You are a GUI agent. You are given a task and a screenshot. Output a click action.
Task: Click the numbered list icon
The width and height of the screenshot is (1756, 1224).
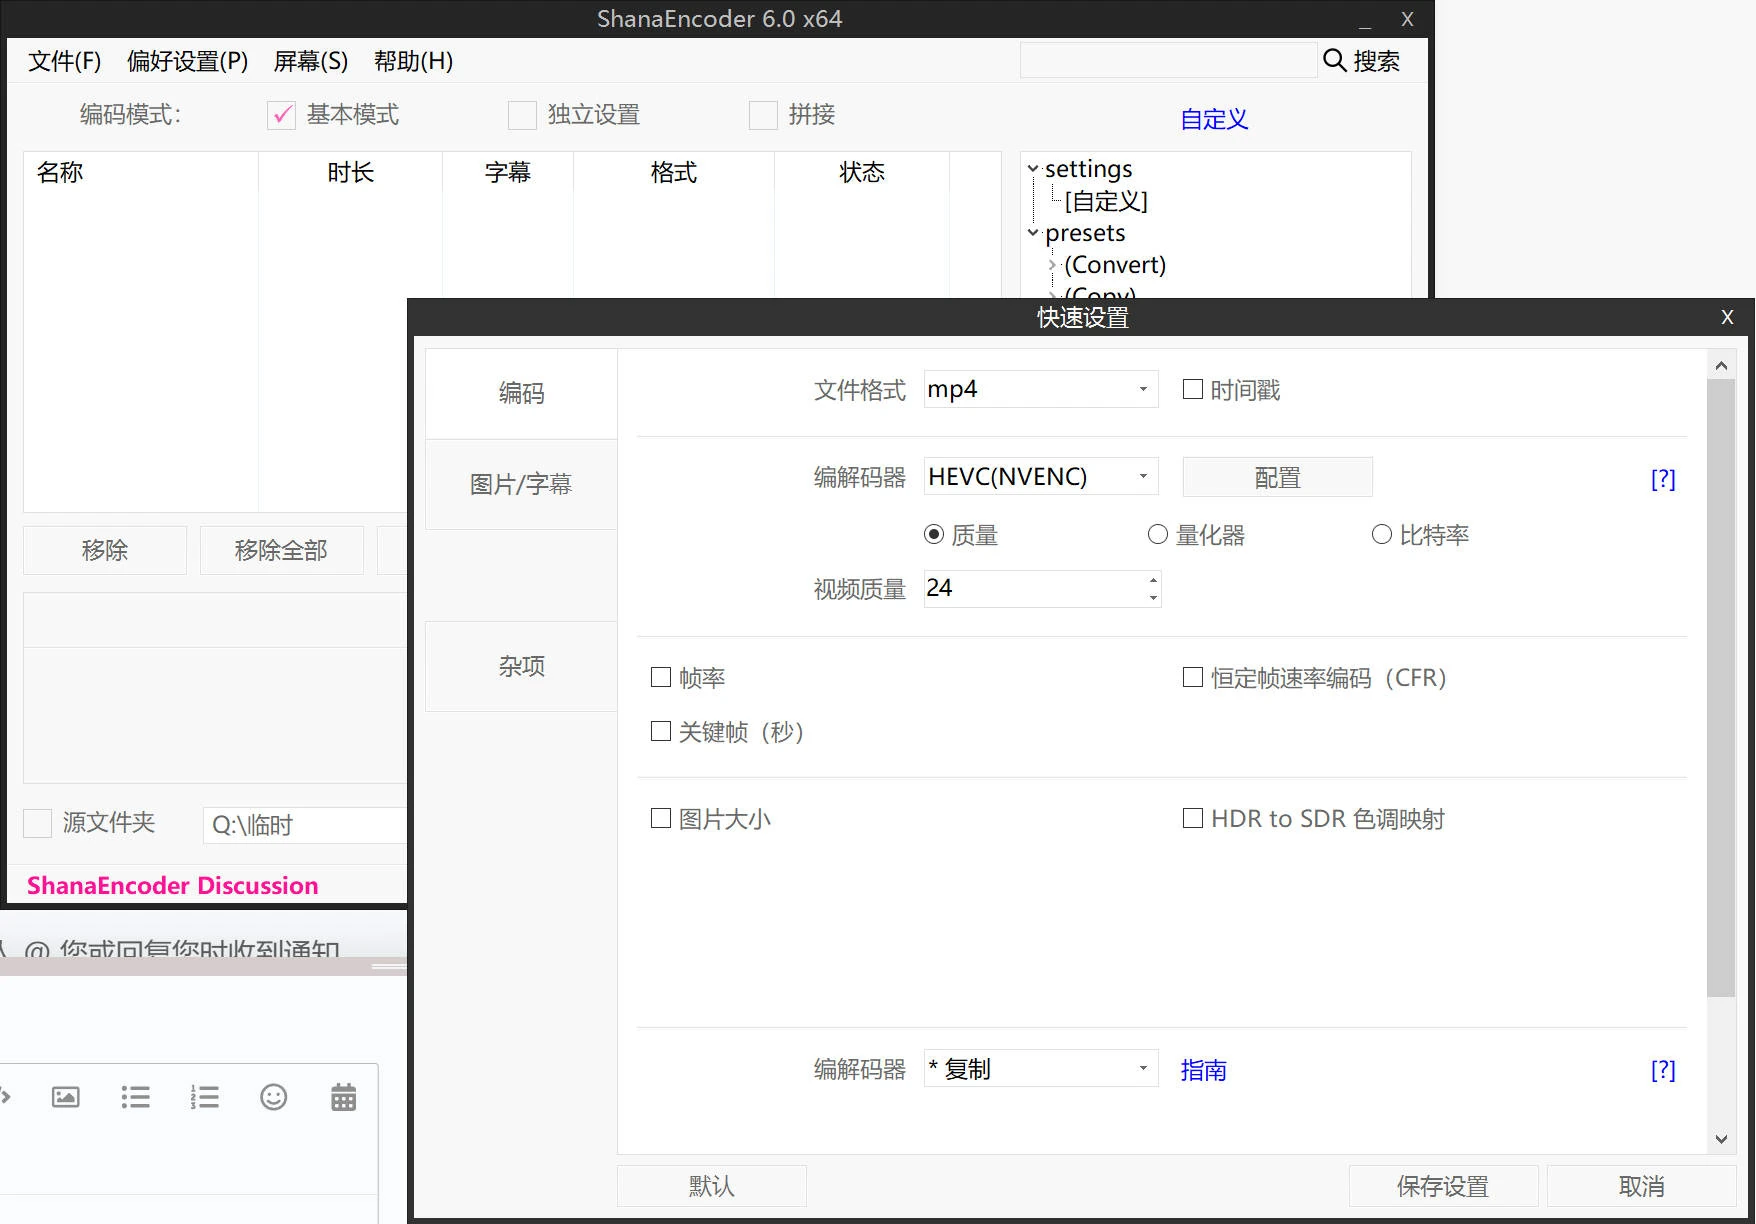pos(204,1097)
